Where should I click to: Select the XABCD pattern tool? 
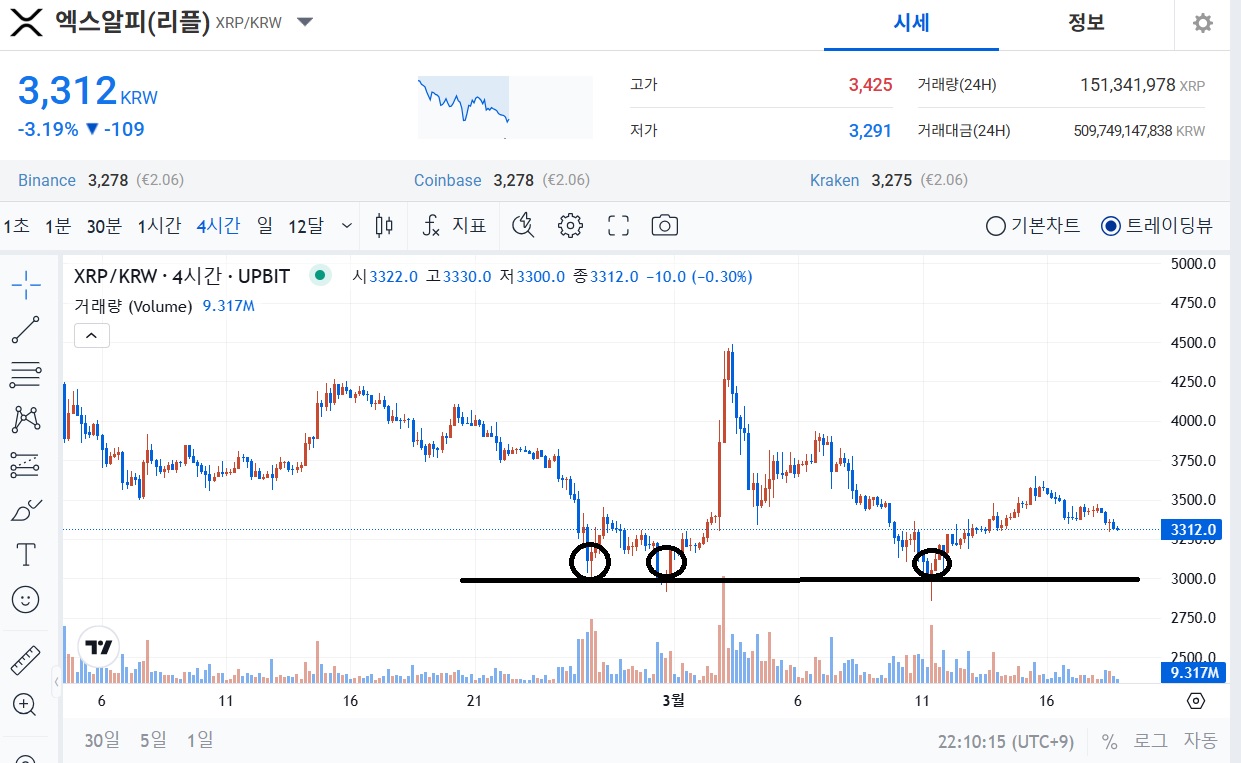[26, 420]
